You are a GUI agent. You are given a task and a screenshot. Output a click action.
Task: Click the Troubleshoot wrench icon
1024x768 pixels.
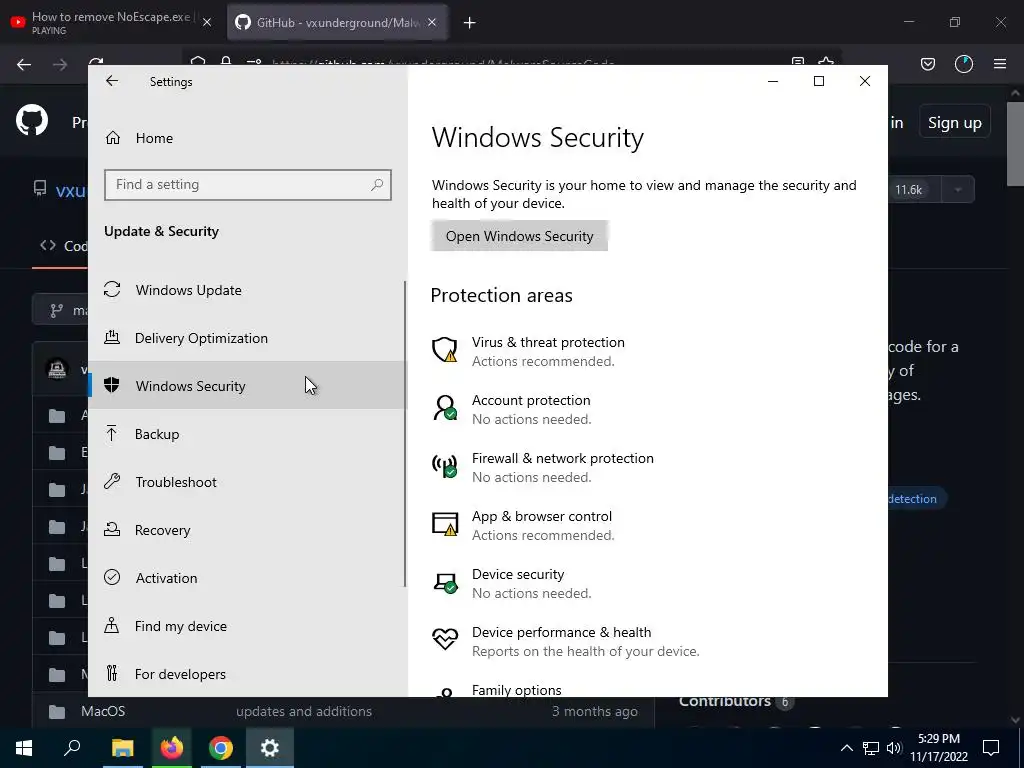[112, 481]
